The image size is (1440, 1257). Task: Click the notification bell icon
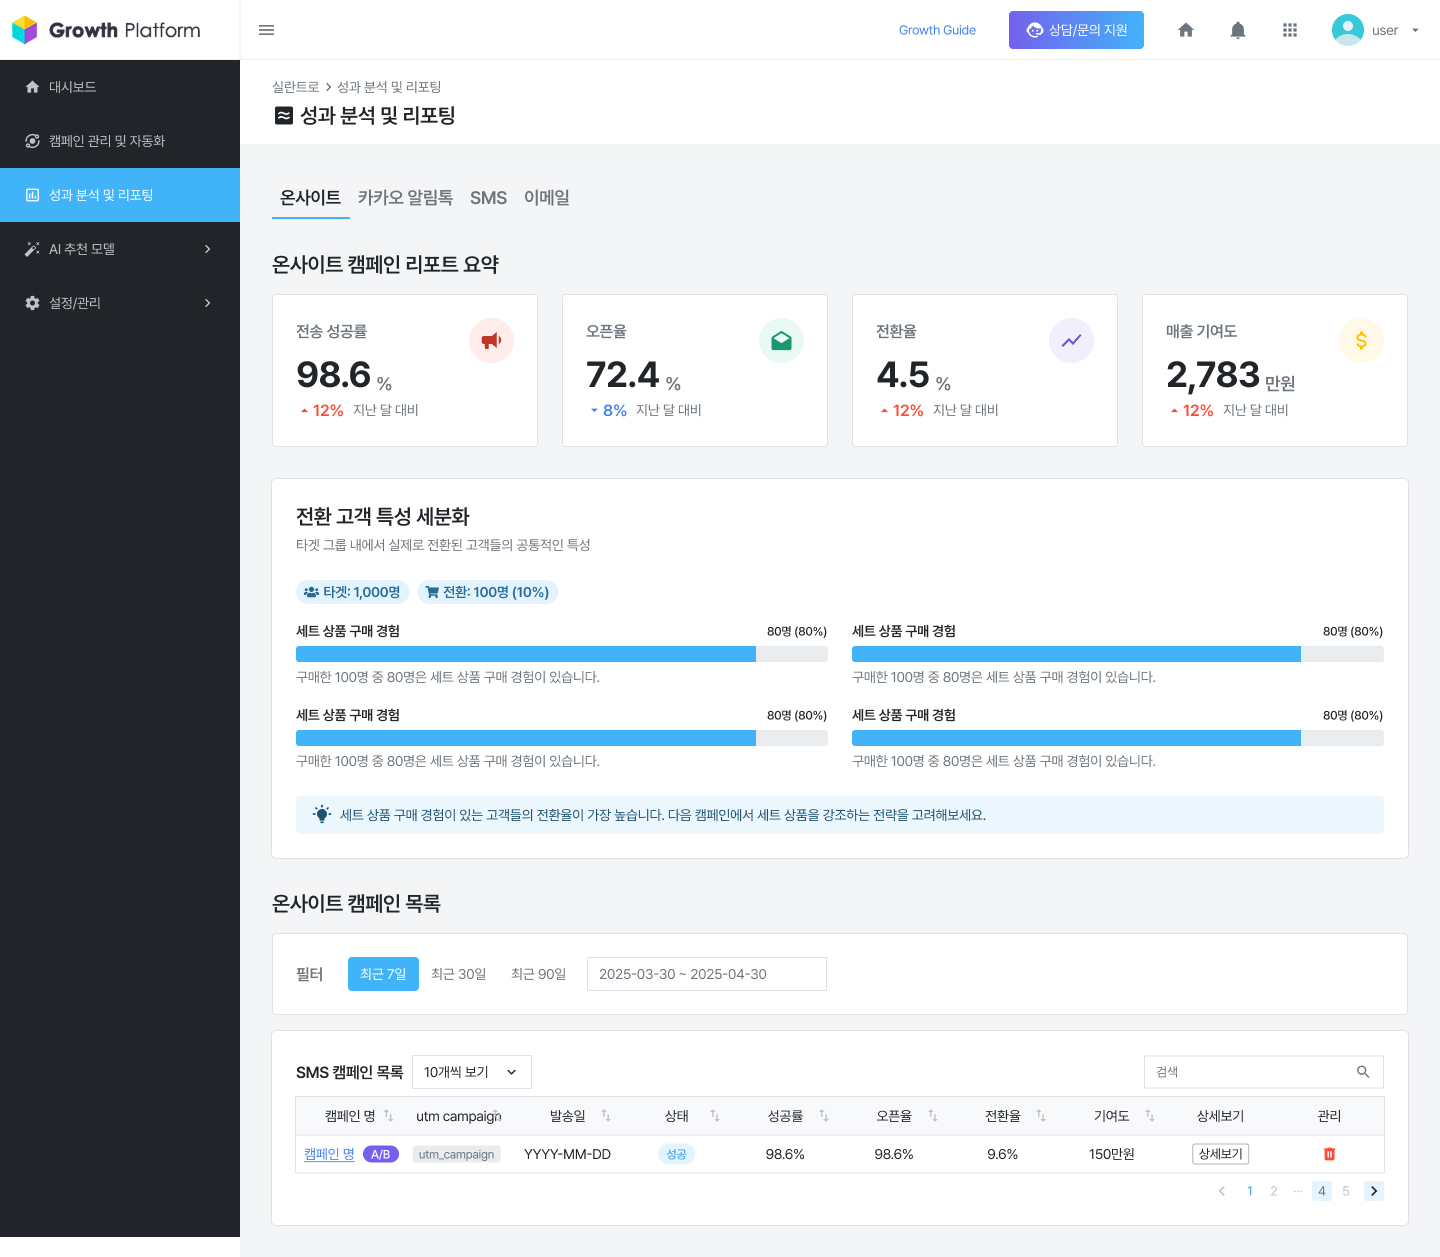click(x=1237, y=30)
